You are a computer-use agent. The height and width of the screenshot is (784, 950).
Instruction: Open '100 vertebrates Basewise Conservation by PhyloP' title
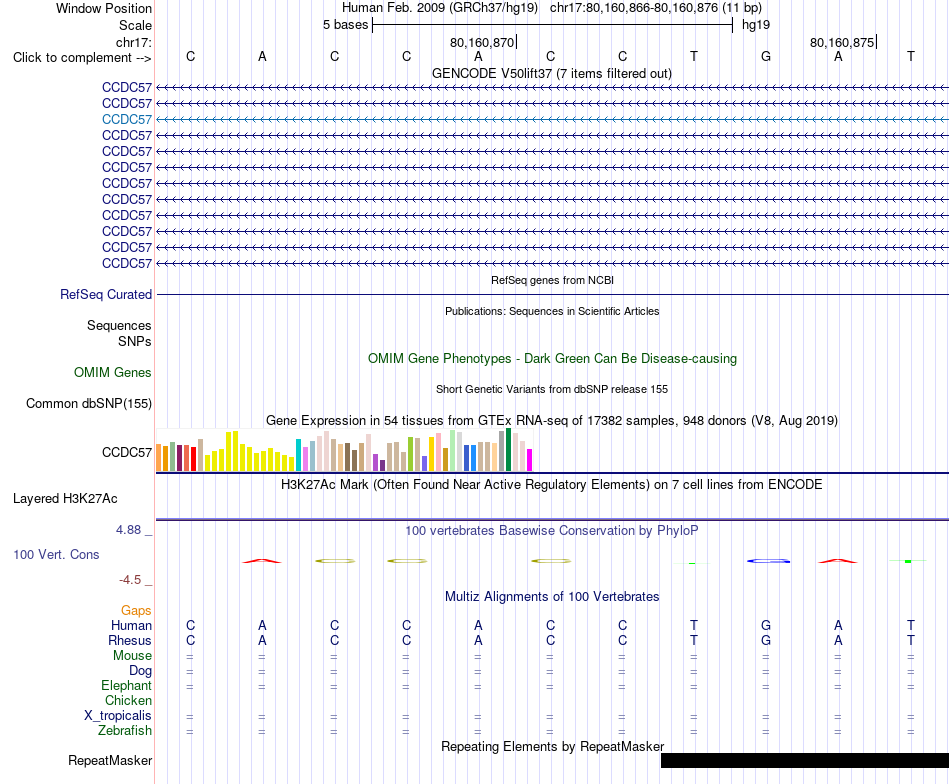(x=551, y=531)
